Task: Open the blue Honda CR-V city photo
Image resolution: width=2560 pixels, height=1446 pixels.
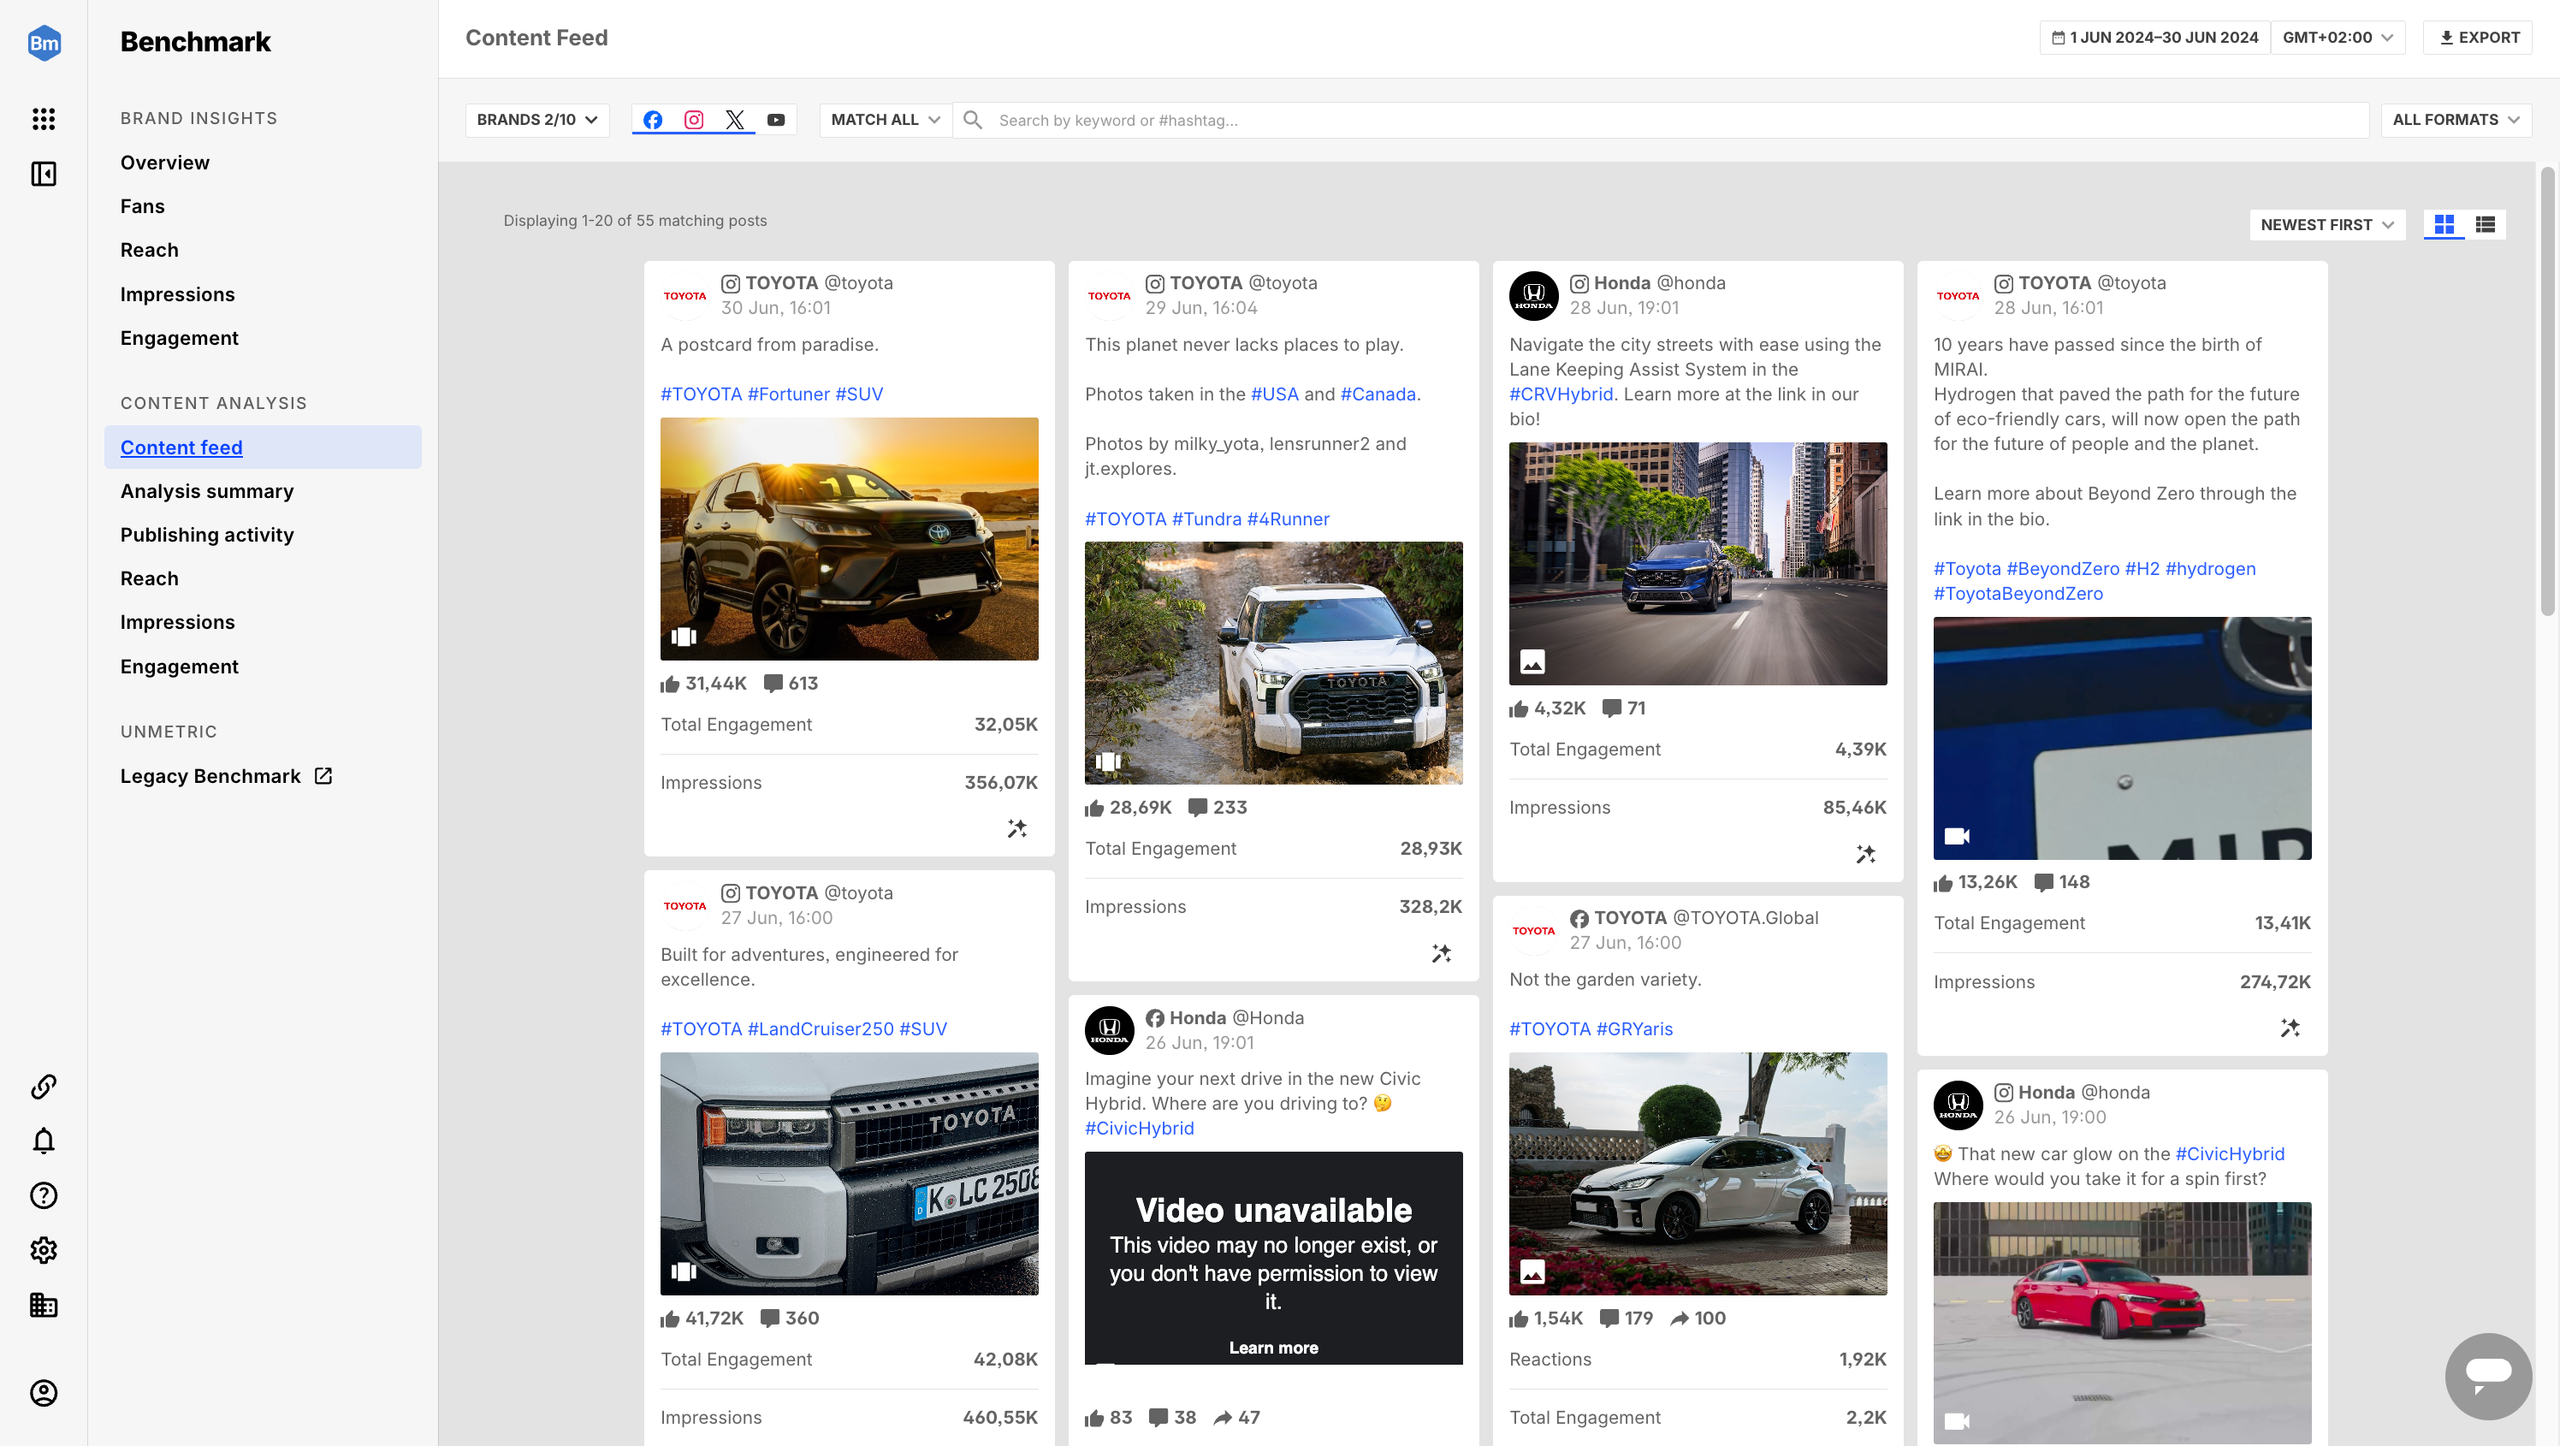Action: pos(1698,564)
